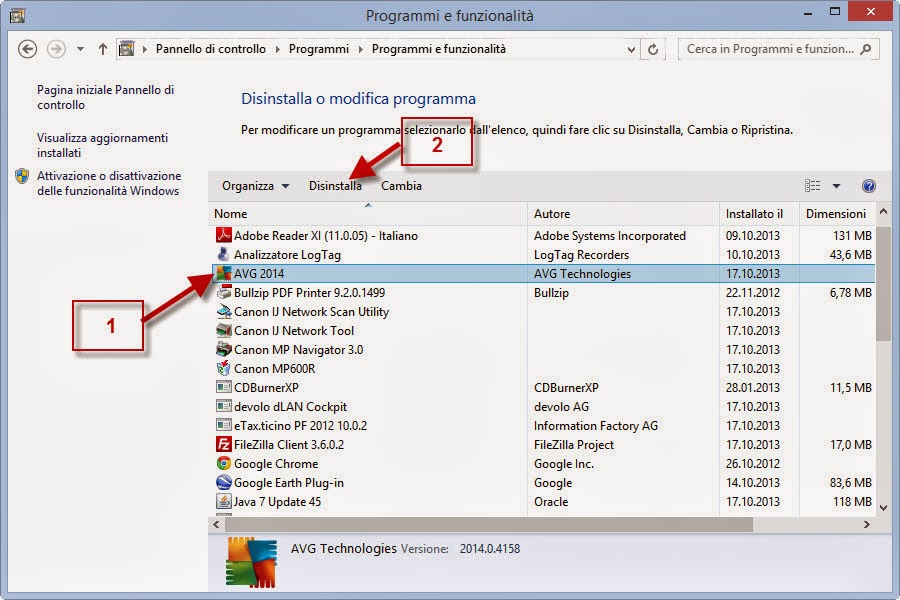Screen dimensions: 900x600
Task: Open Help with the question mark icon
Action: tap(868, 185)
